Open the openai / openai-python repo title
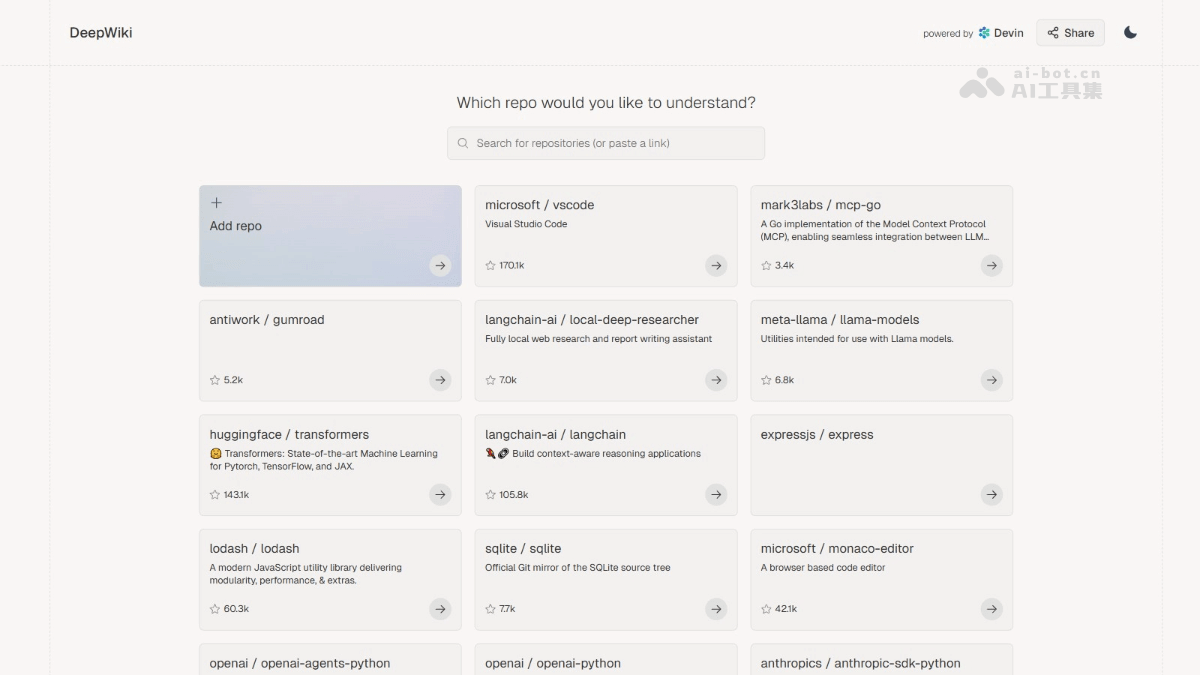 tap(553, 663)
